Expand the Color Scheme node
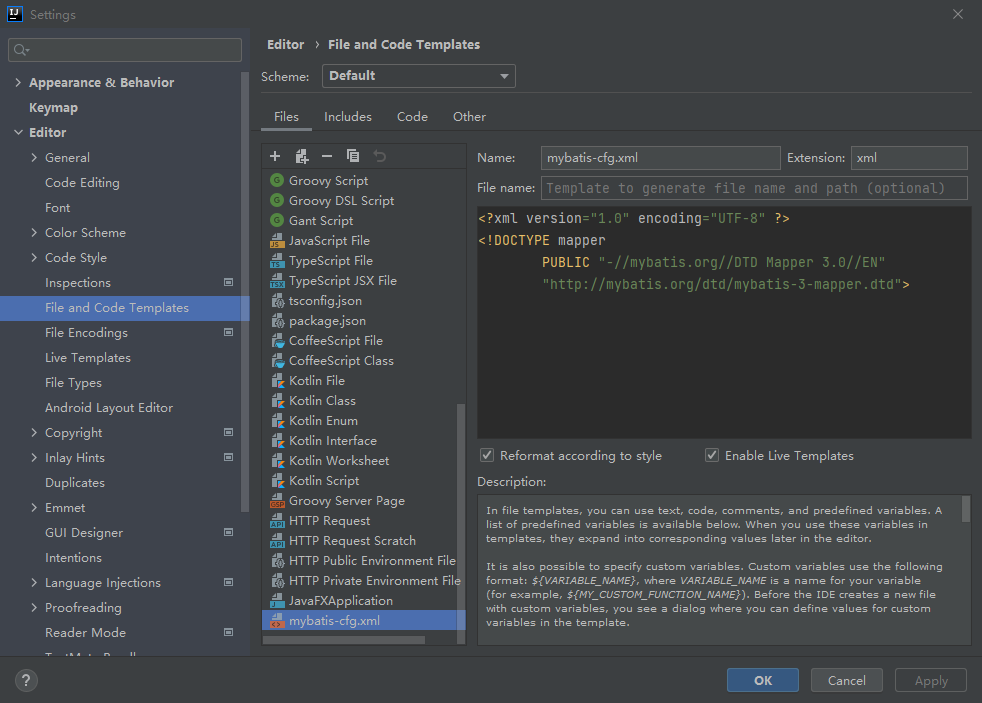The image size is (982, 703). [x=34, y=232]
